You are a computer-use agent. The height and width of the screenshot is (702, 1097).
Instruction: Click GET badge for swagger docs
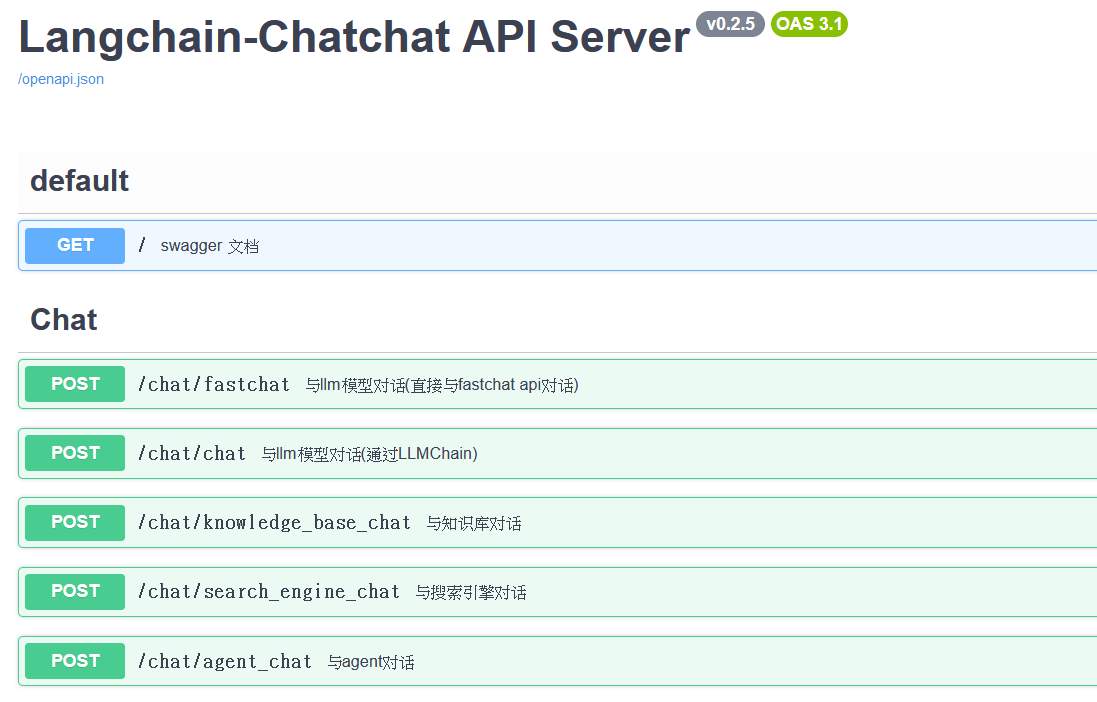pos(75,246)
